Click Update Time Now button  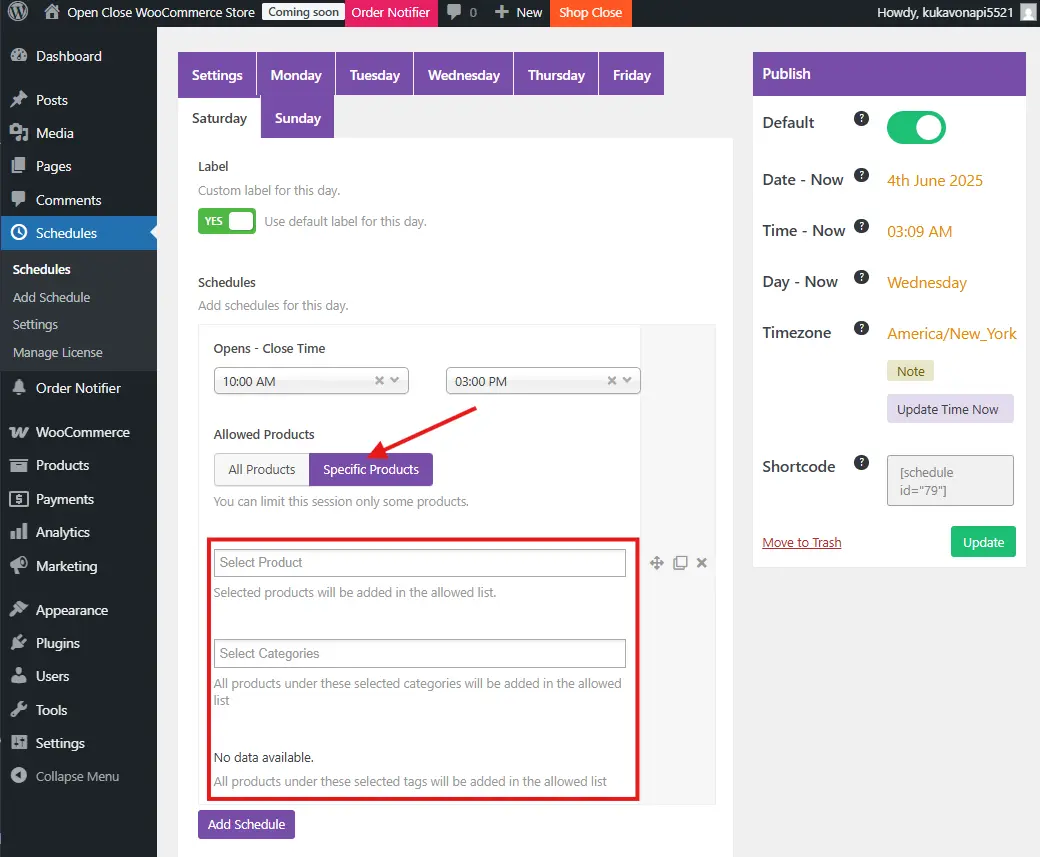click(x=950, y=409)
